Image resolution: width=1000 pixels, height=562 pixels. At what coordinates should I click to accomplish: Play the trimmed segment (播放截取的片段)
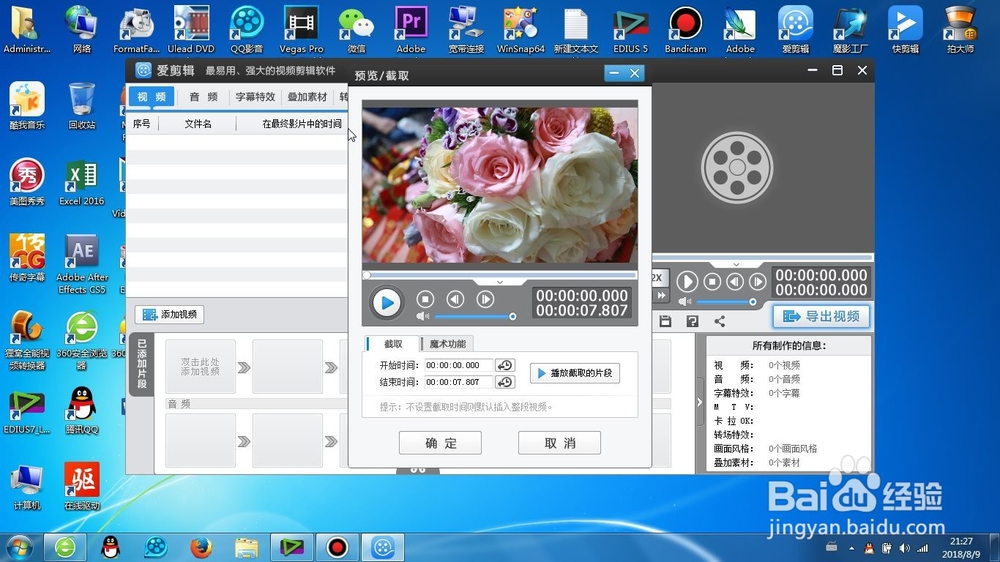[575, 373]
